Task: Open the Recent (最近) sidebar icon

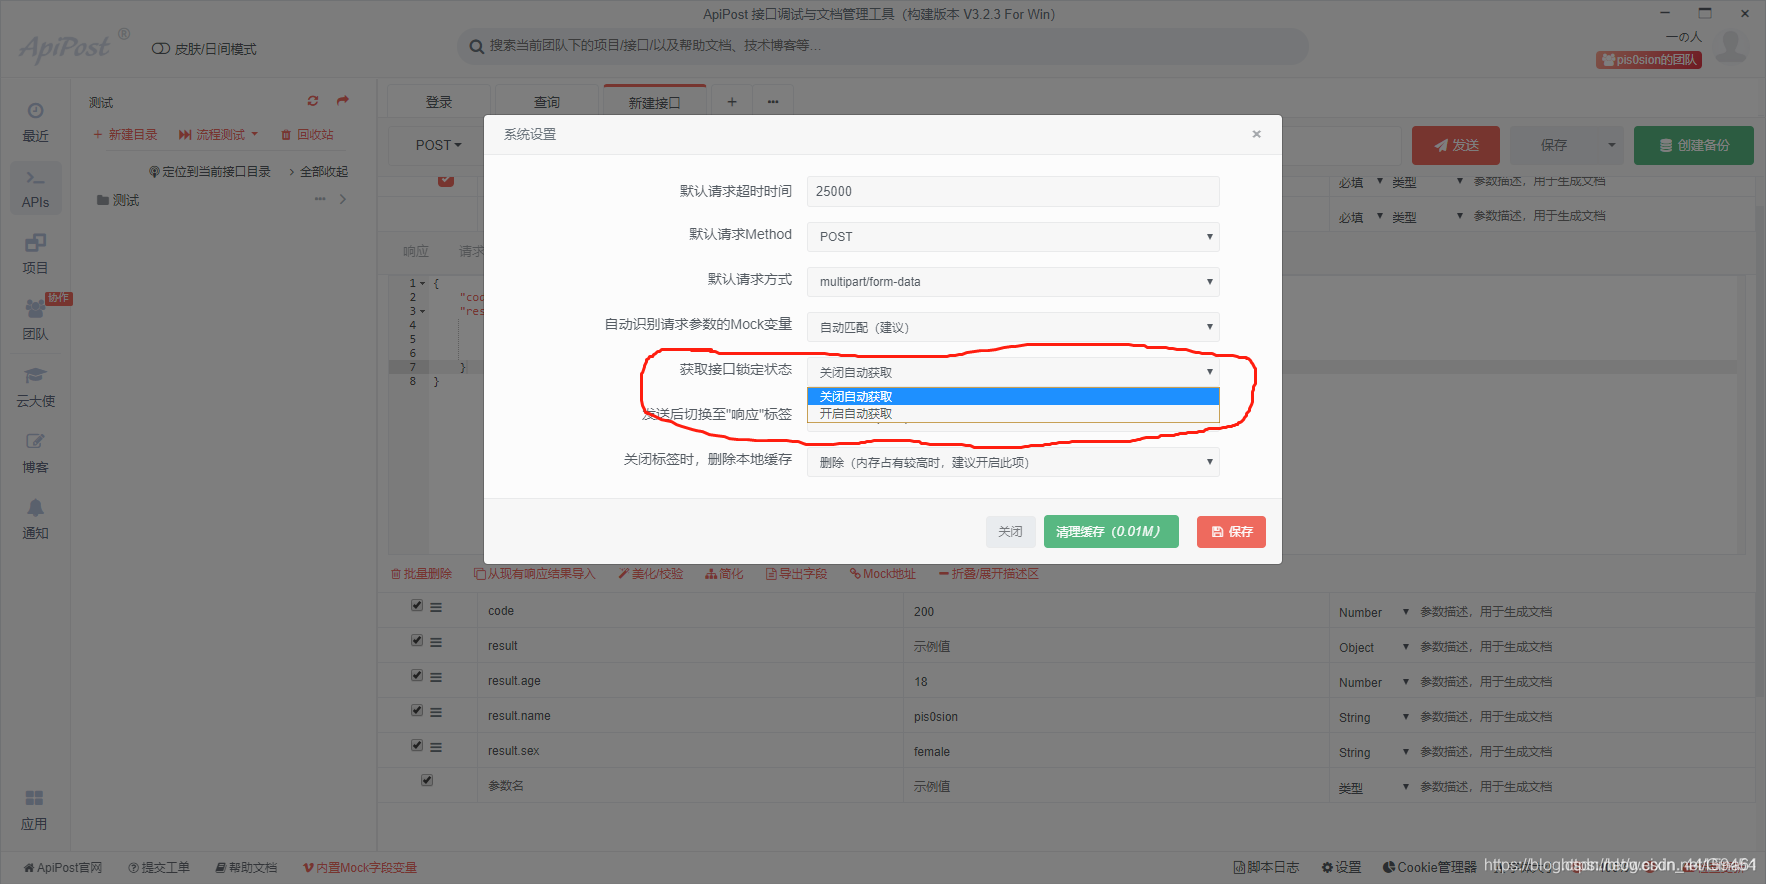Action: 35,122
